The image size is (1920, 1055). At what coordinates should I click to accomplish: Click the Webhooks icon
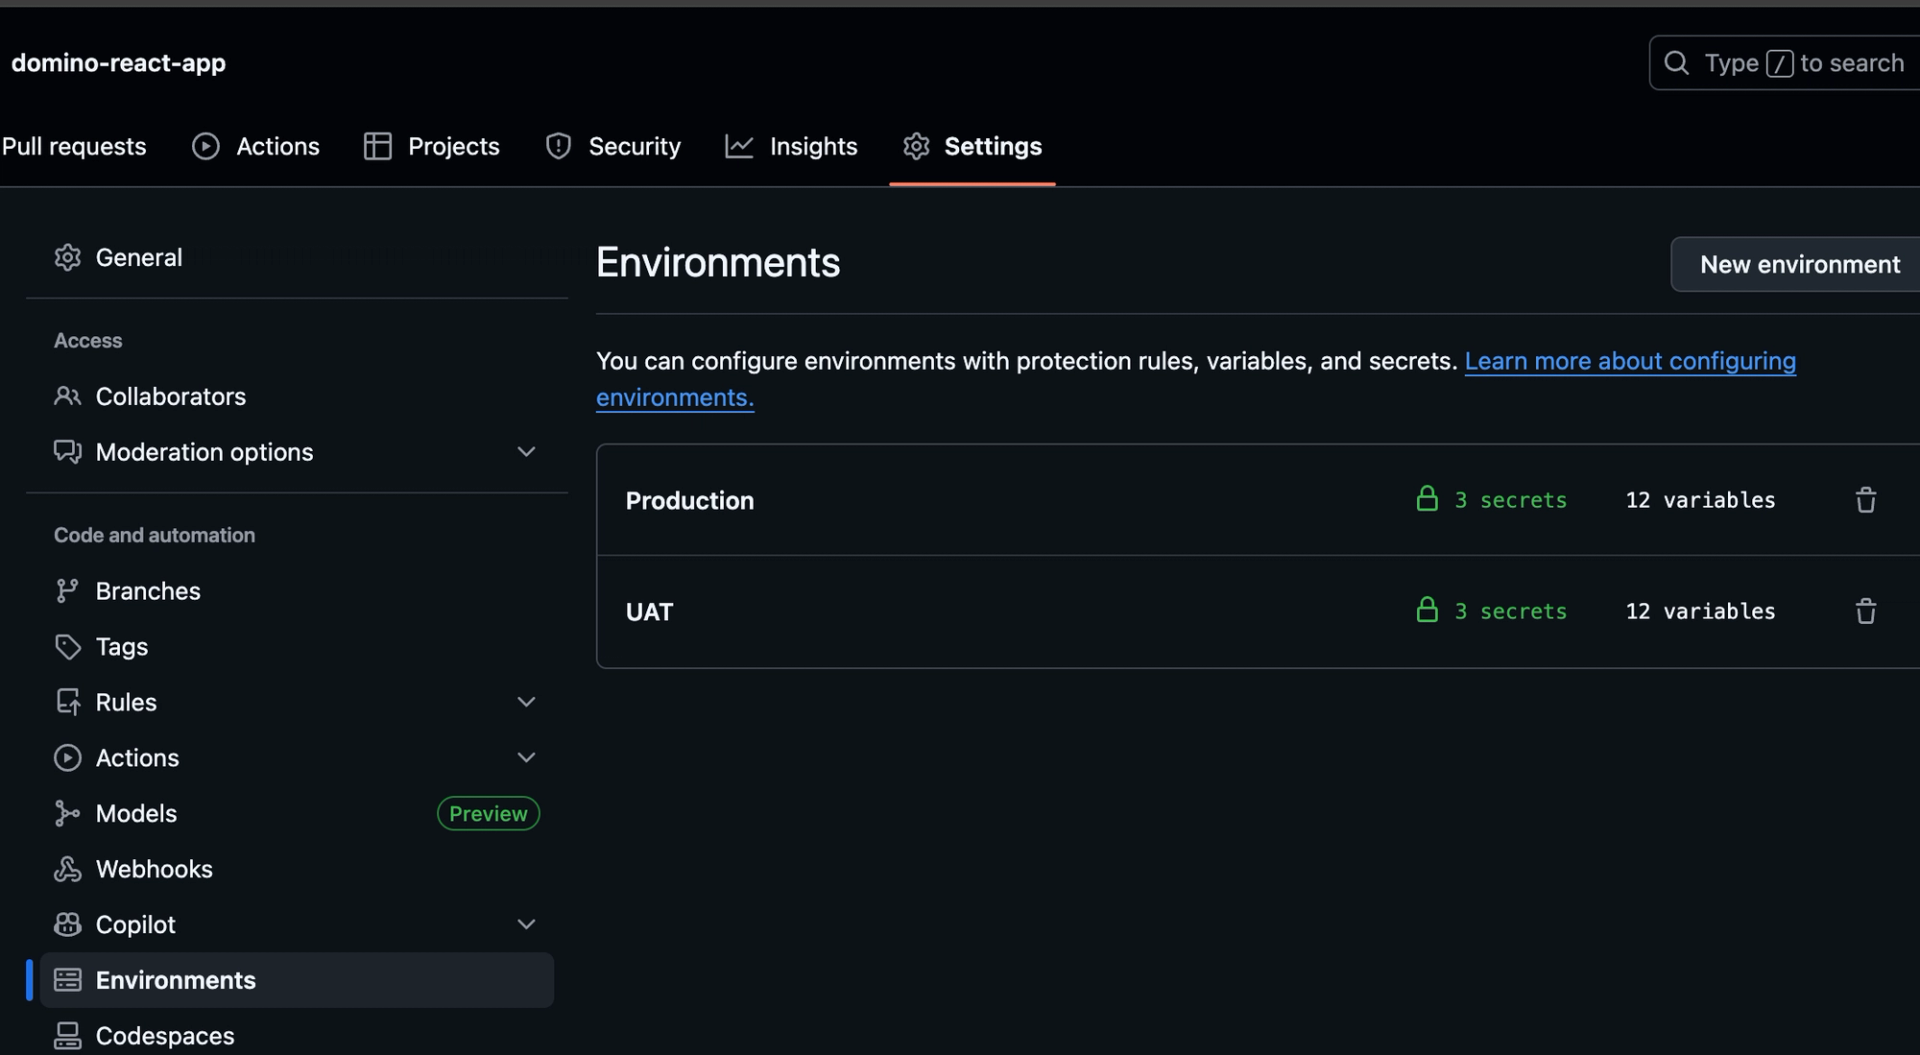click(67, 869)
